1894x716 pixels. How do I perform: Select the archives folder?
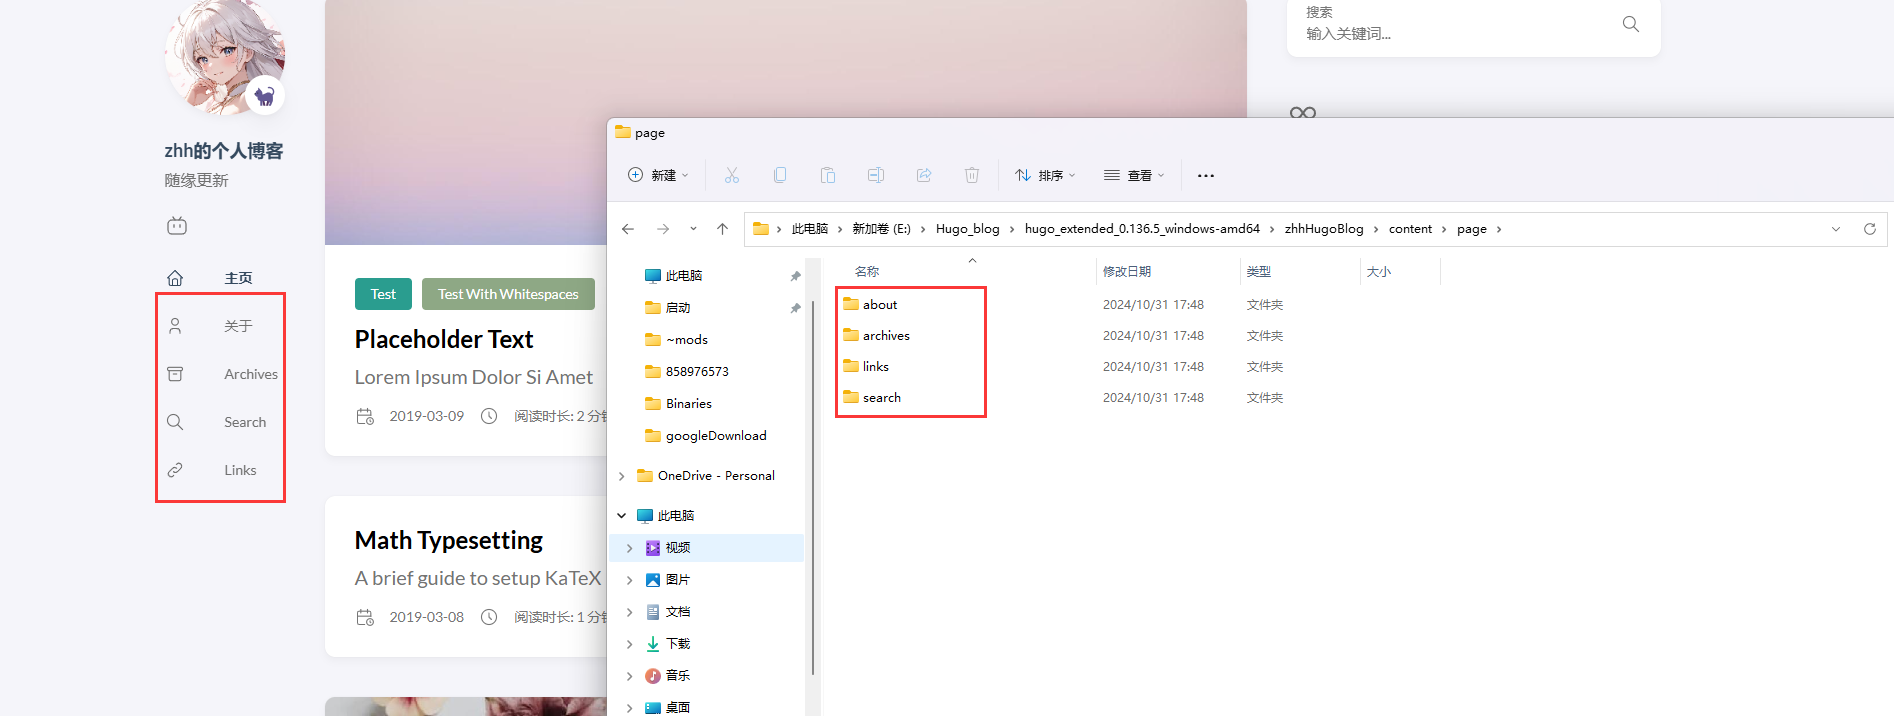[x=886, y=336]
